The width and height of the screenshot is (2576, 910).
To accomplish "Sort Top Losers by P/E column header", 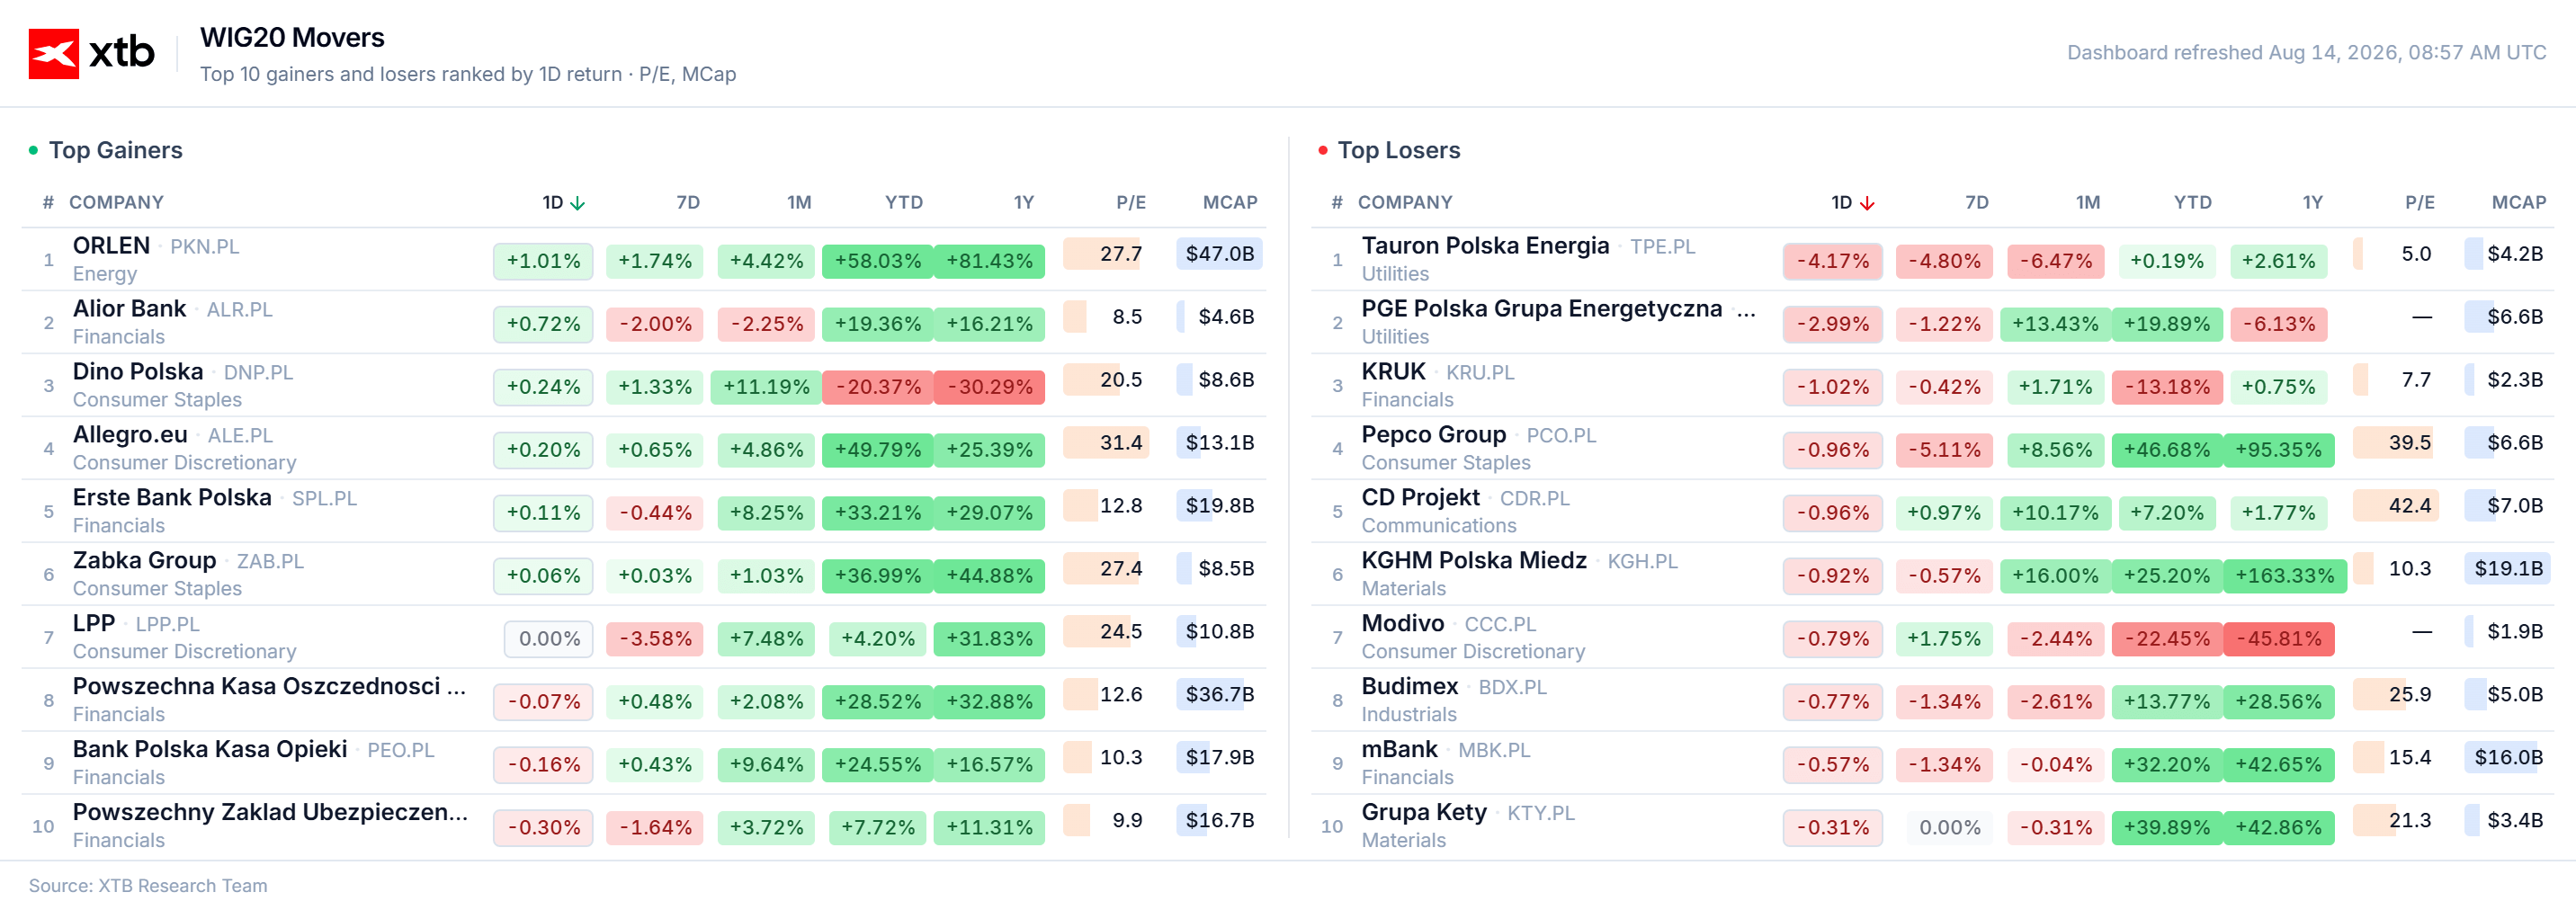I will (x=2419, y=203).
